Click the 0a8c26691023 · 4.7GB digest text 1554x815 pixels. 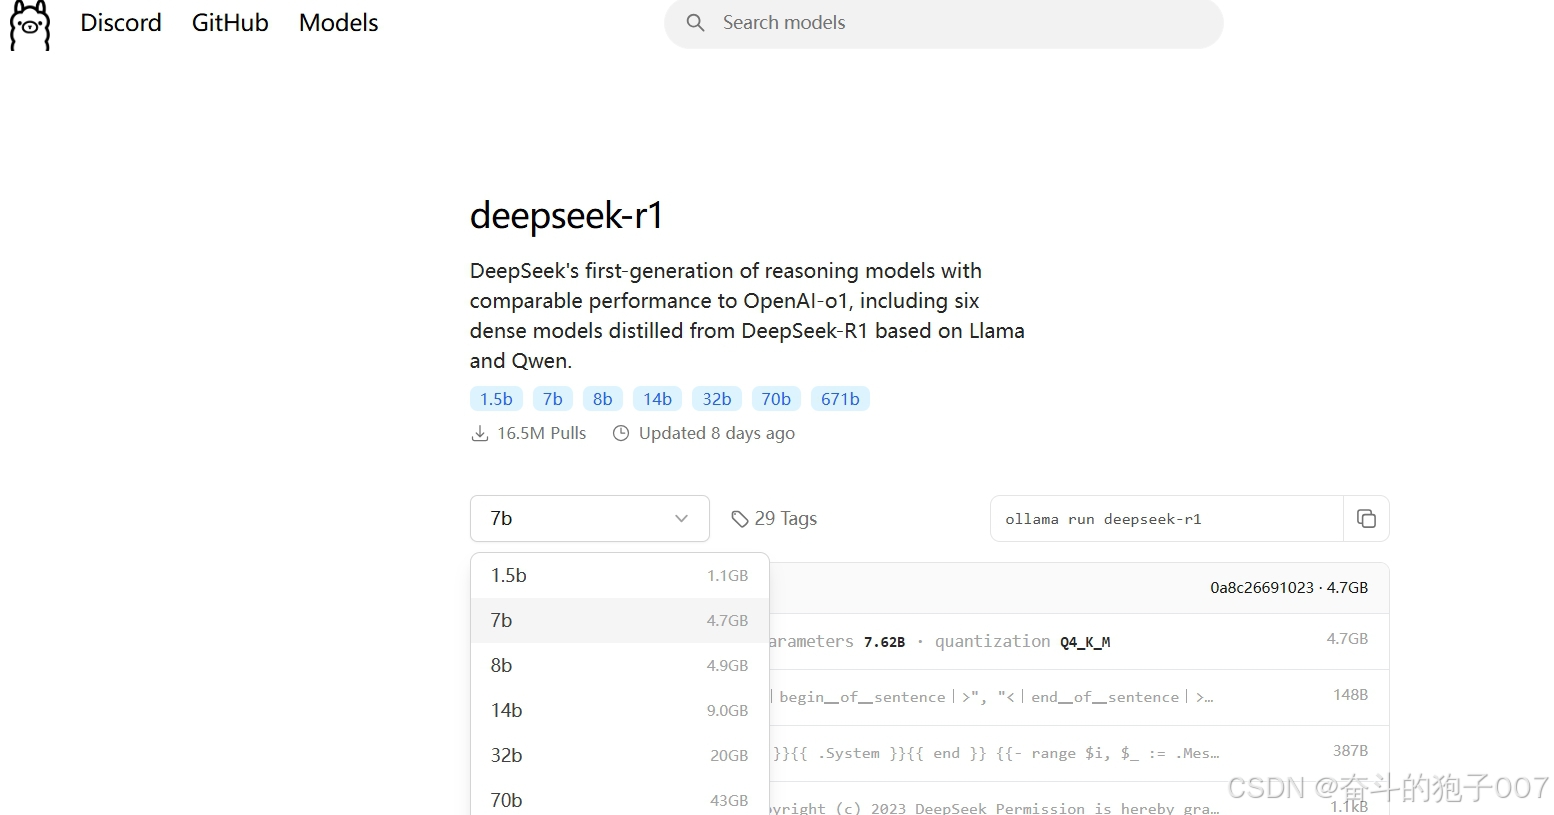point(1289,588)
